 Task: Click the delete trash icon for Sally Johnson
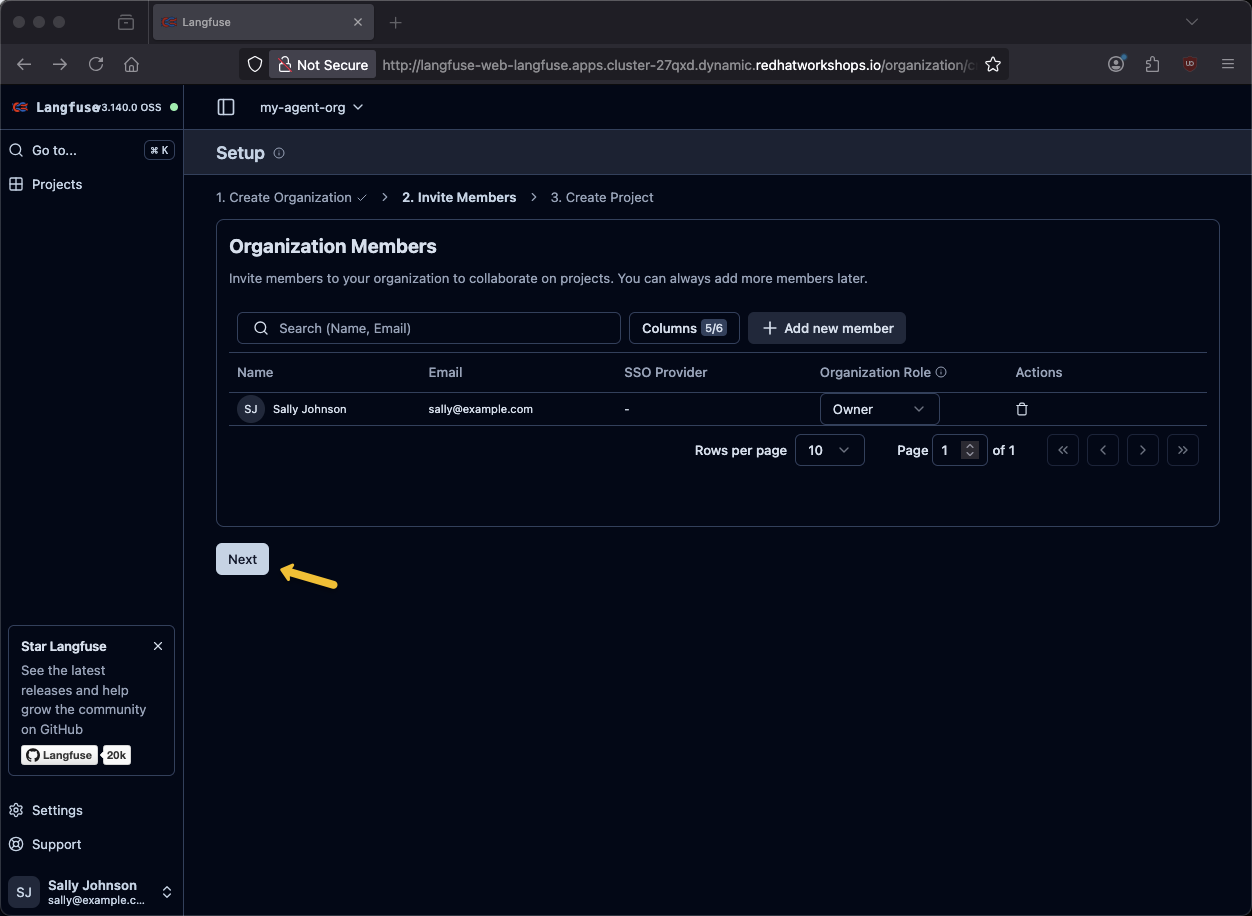pos(1022,409)
